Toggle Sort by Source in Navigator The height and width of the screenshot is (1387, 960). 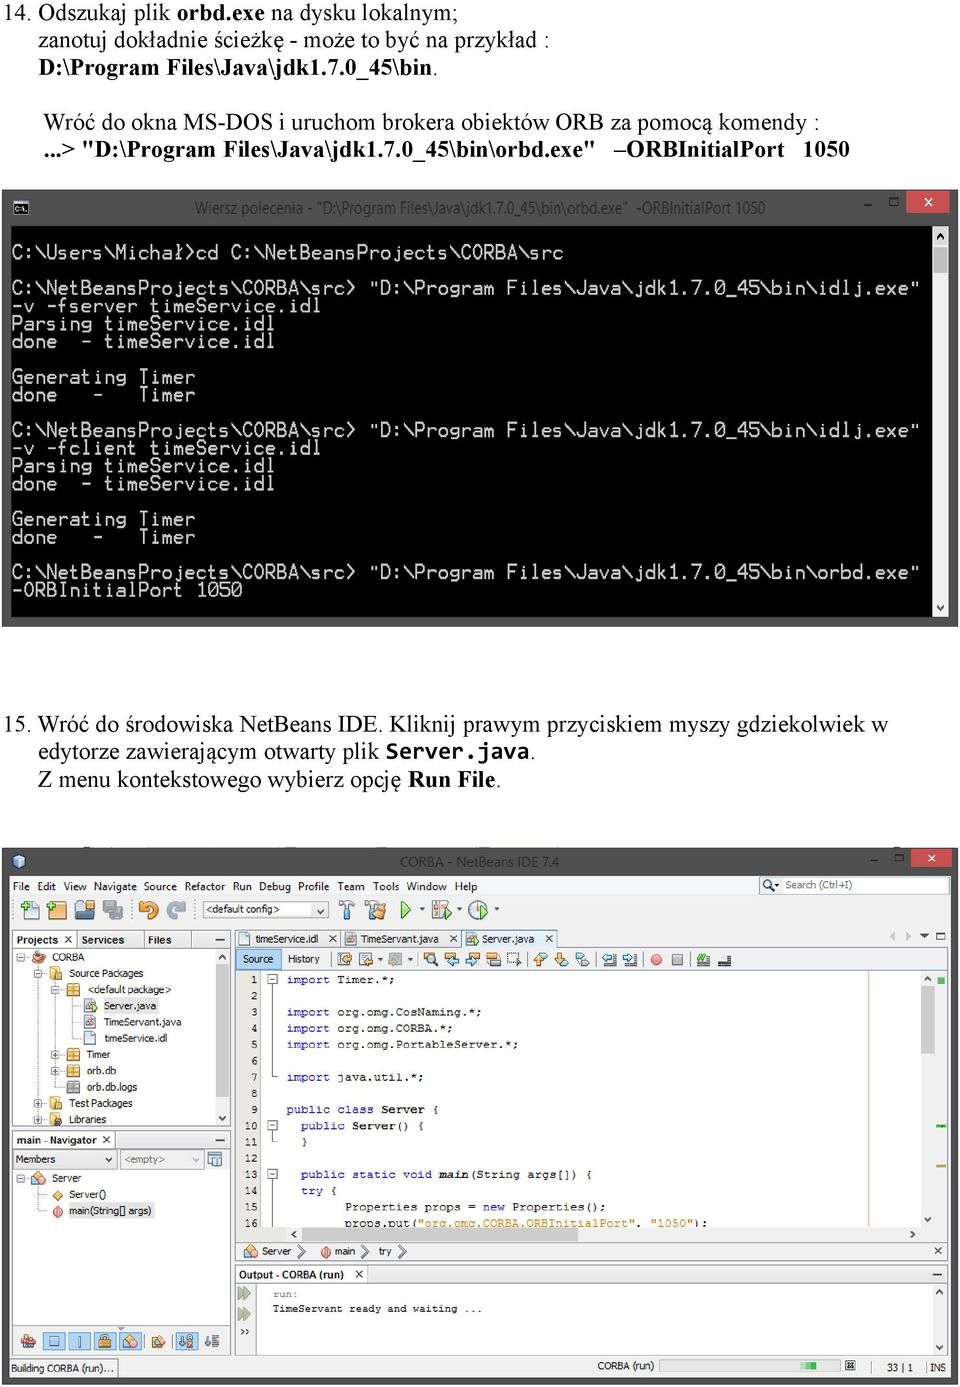(211, 1341)
